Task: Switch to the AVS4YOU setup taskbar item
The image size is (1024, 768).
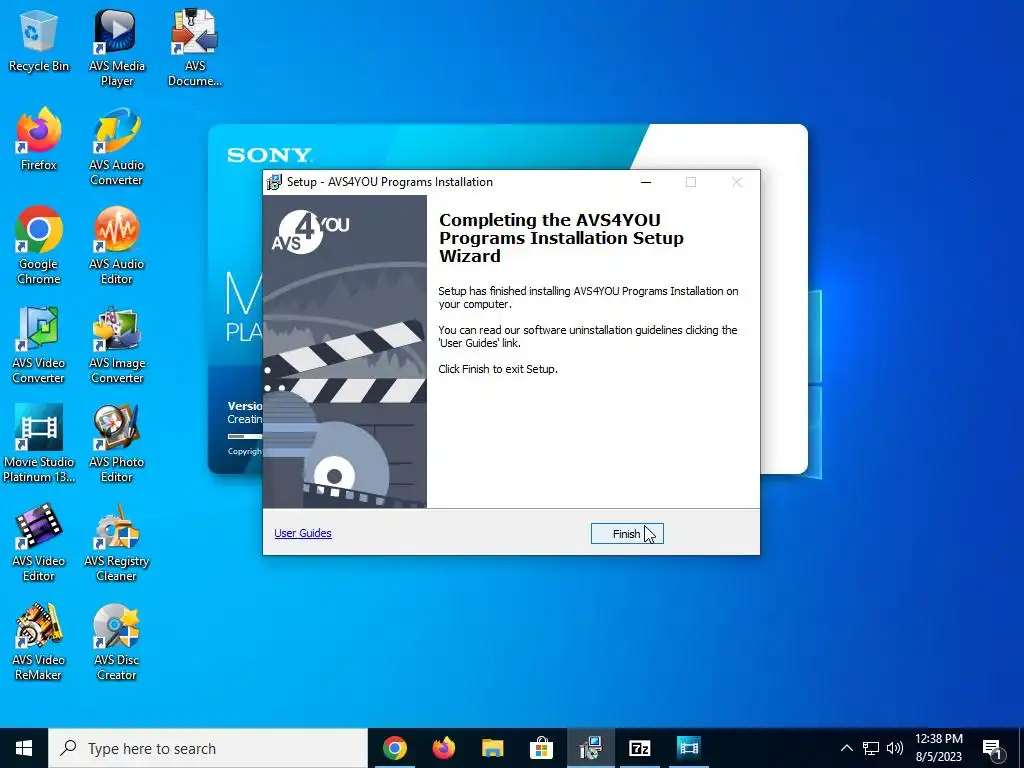Action: (x=590, y=748)
